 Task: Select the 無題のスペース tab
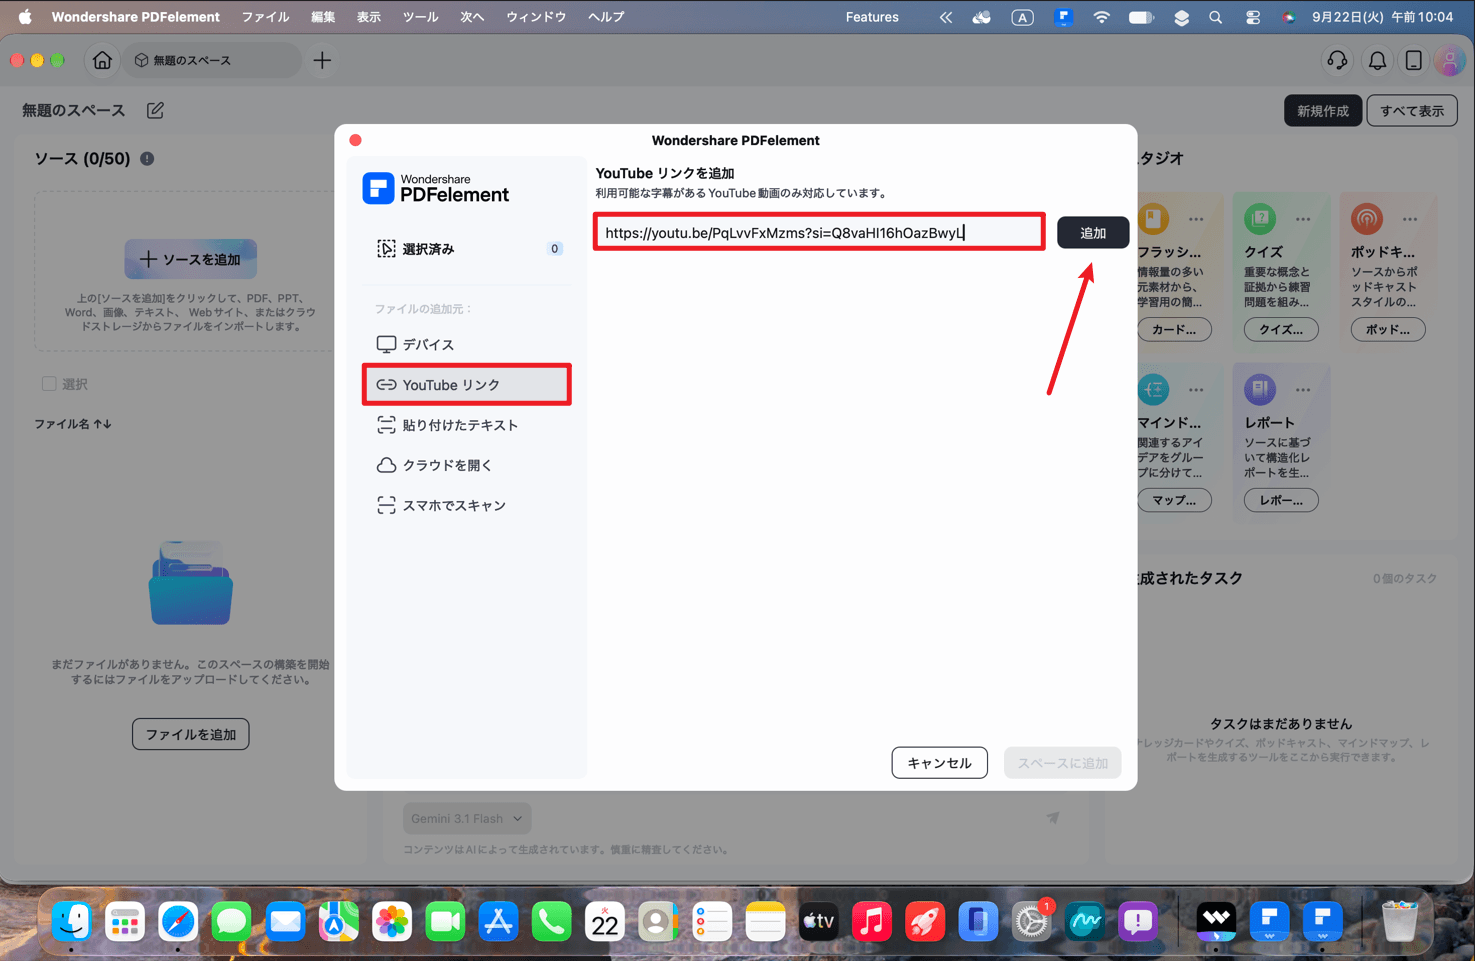[213, 60]
